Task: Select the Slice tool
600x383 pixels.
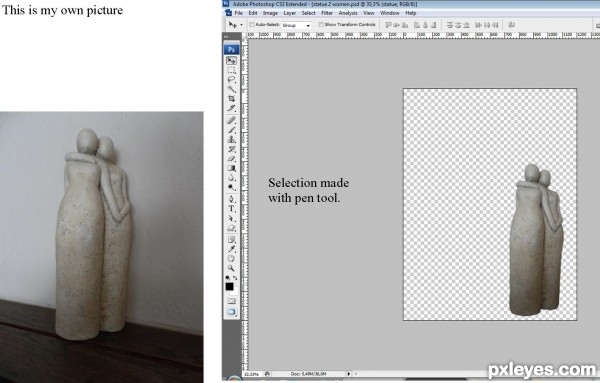Action: coord(232,108)
